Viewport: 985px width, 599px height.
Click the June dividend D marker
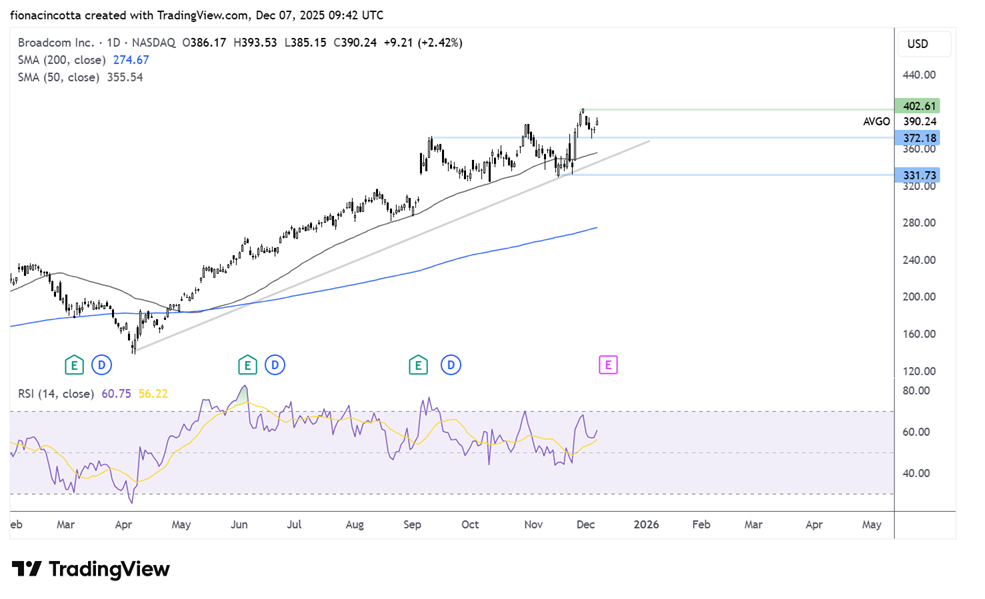[275, 365]
